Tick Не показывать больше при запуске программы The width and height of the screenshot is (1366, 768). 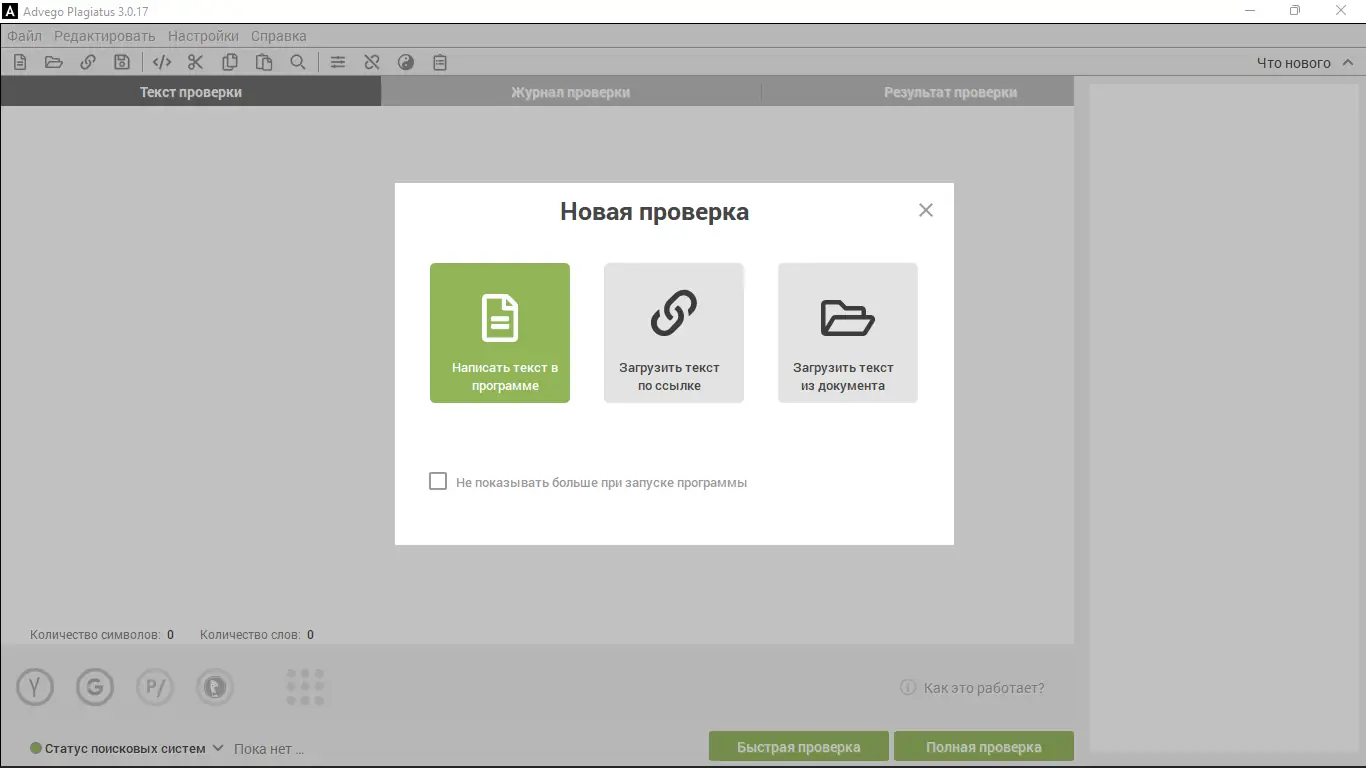(x=438, y=482)
